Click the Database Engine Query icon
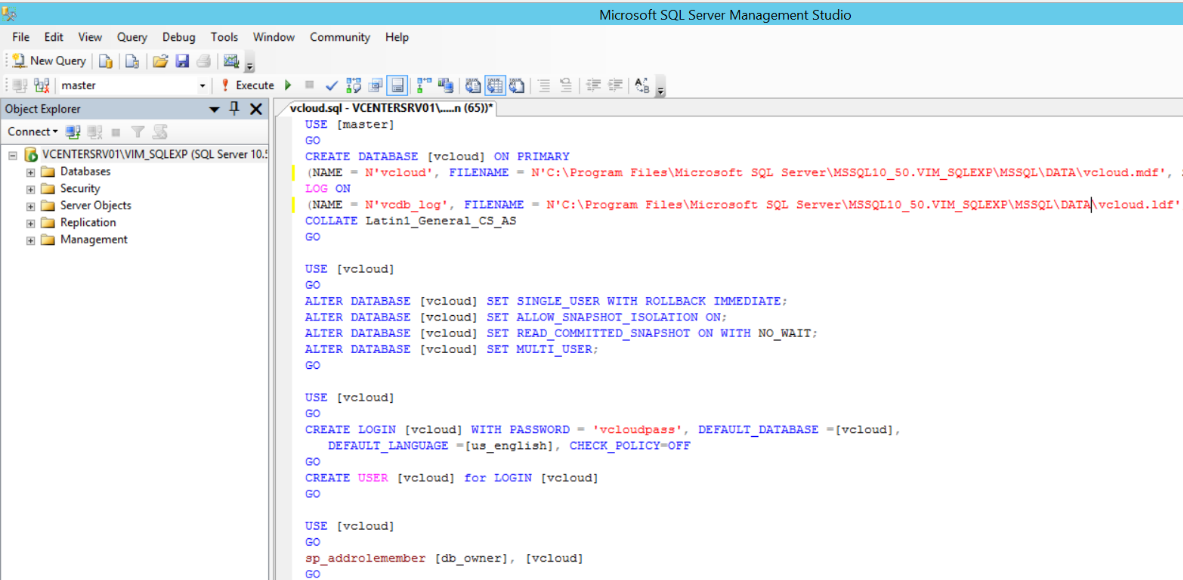This screenshot has width=1183, height=580. pyautogui.click(x=107, y=61)
